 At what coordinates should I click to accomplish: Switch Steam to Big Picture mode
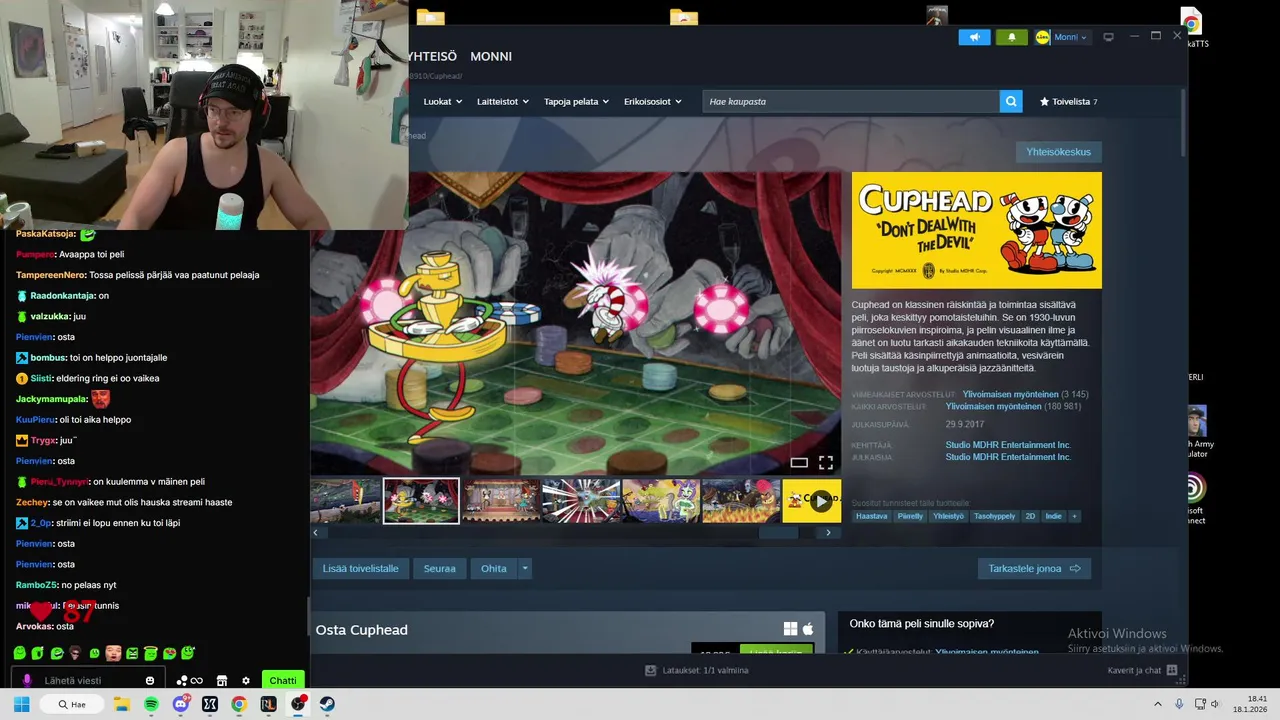pos(1108,37)
